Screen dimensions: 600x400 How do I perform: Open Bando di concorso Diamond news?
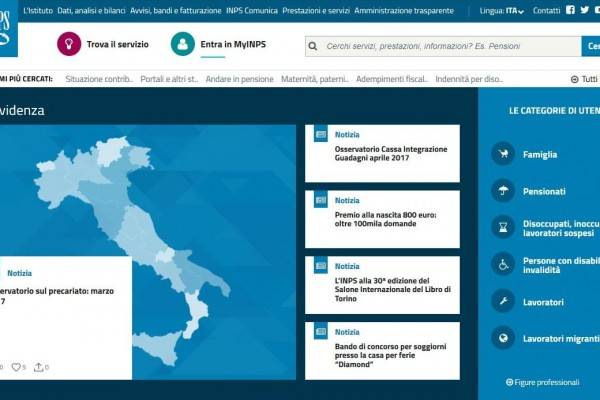[x=390, y=355]
